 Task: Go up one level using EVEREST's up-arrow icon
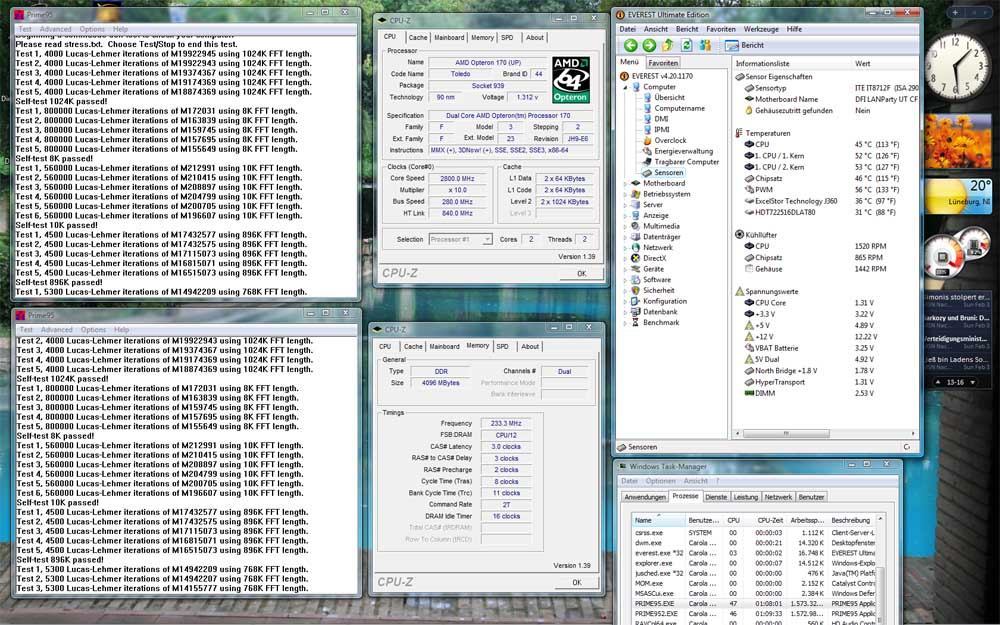click(x=668, y=45)
